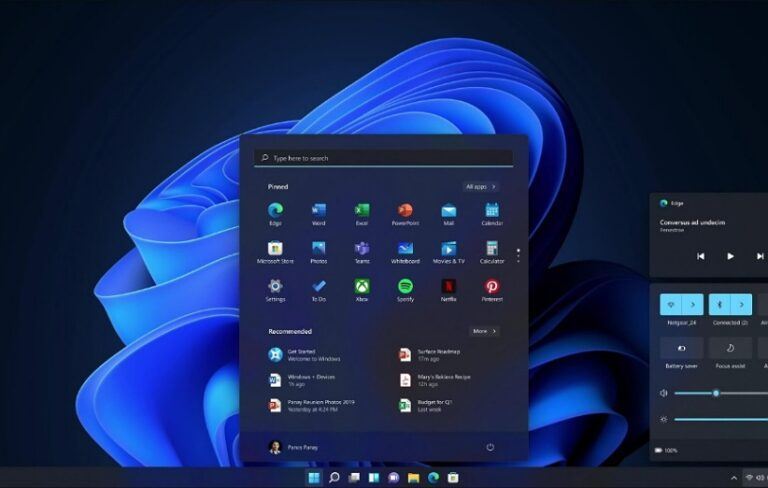Toggle Bluetooth in quick settings
The height and width of the screenshot is (488, 768).
[x=719, y=304]
